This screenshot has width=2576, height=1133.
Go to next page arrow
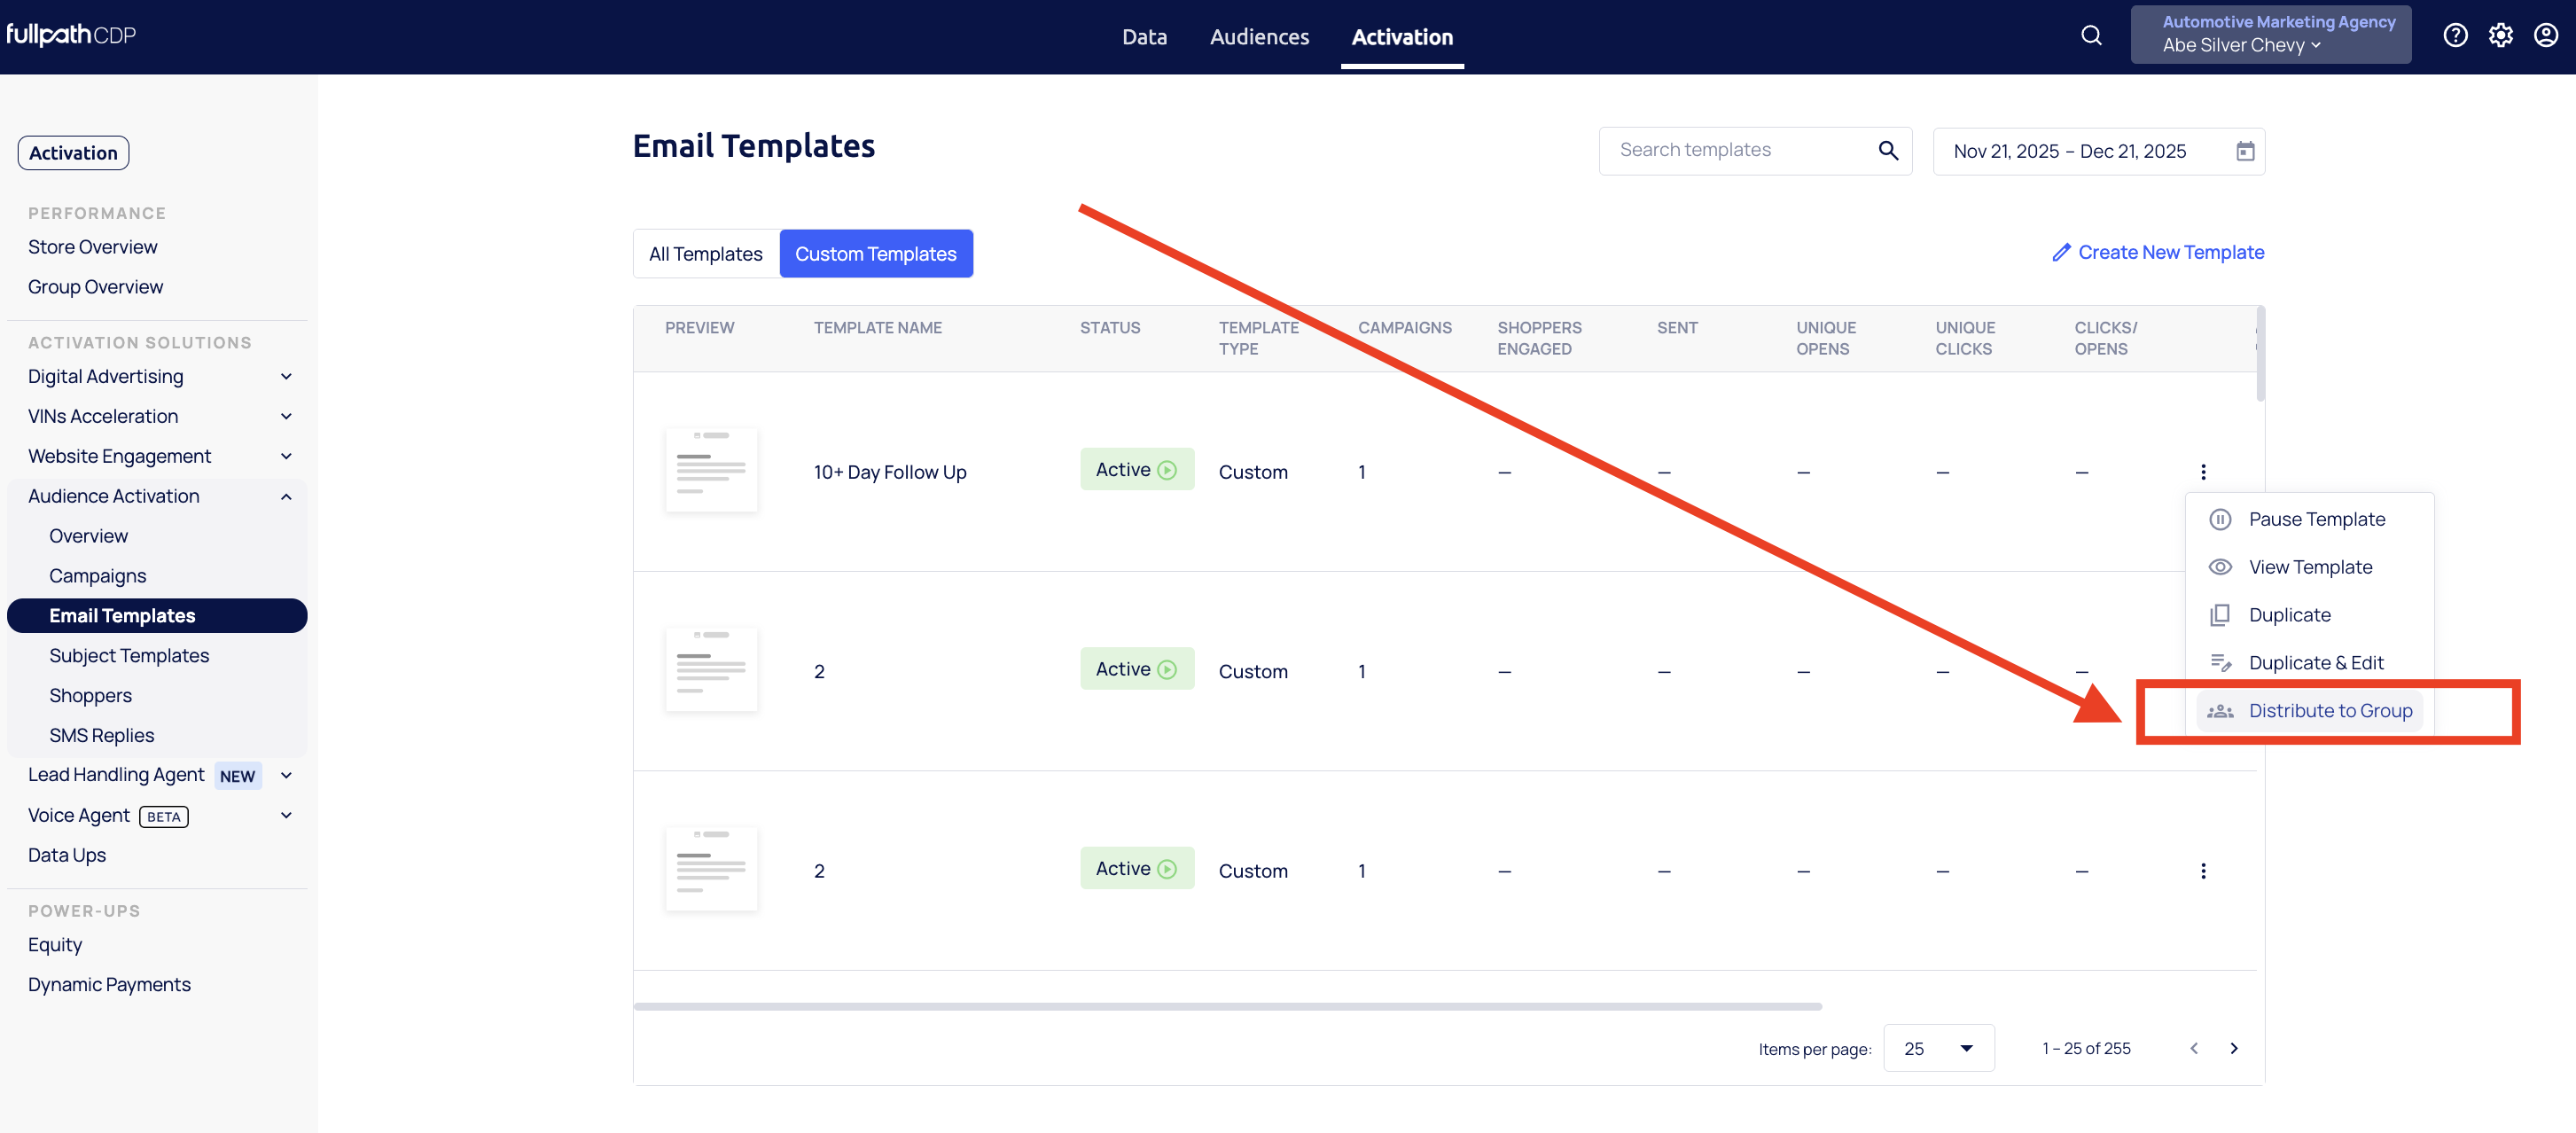(x=2234, y=1048)
